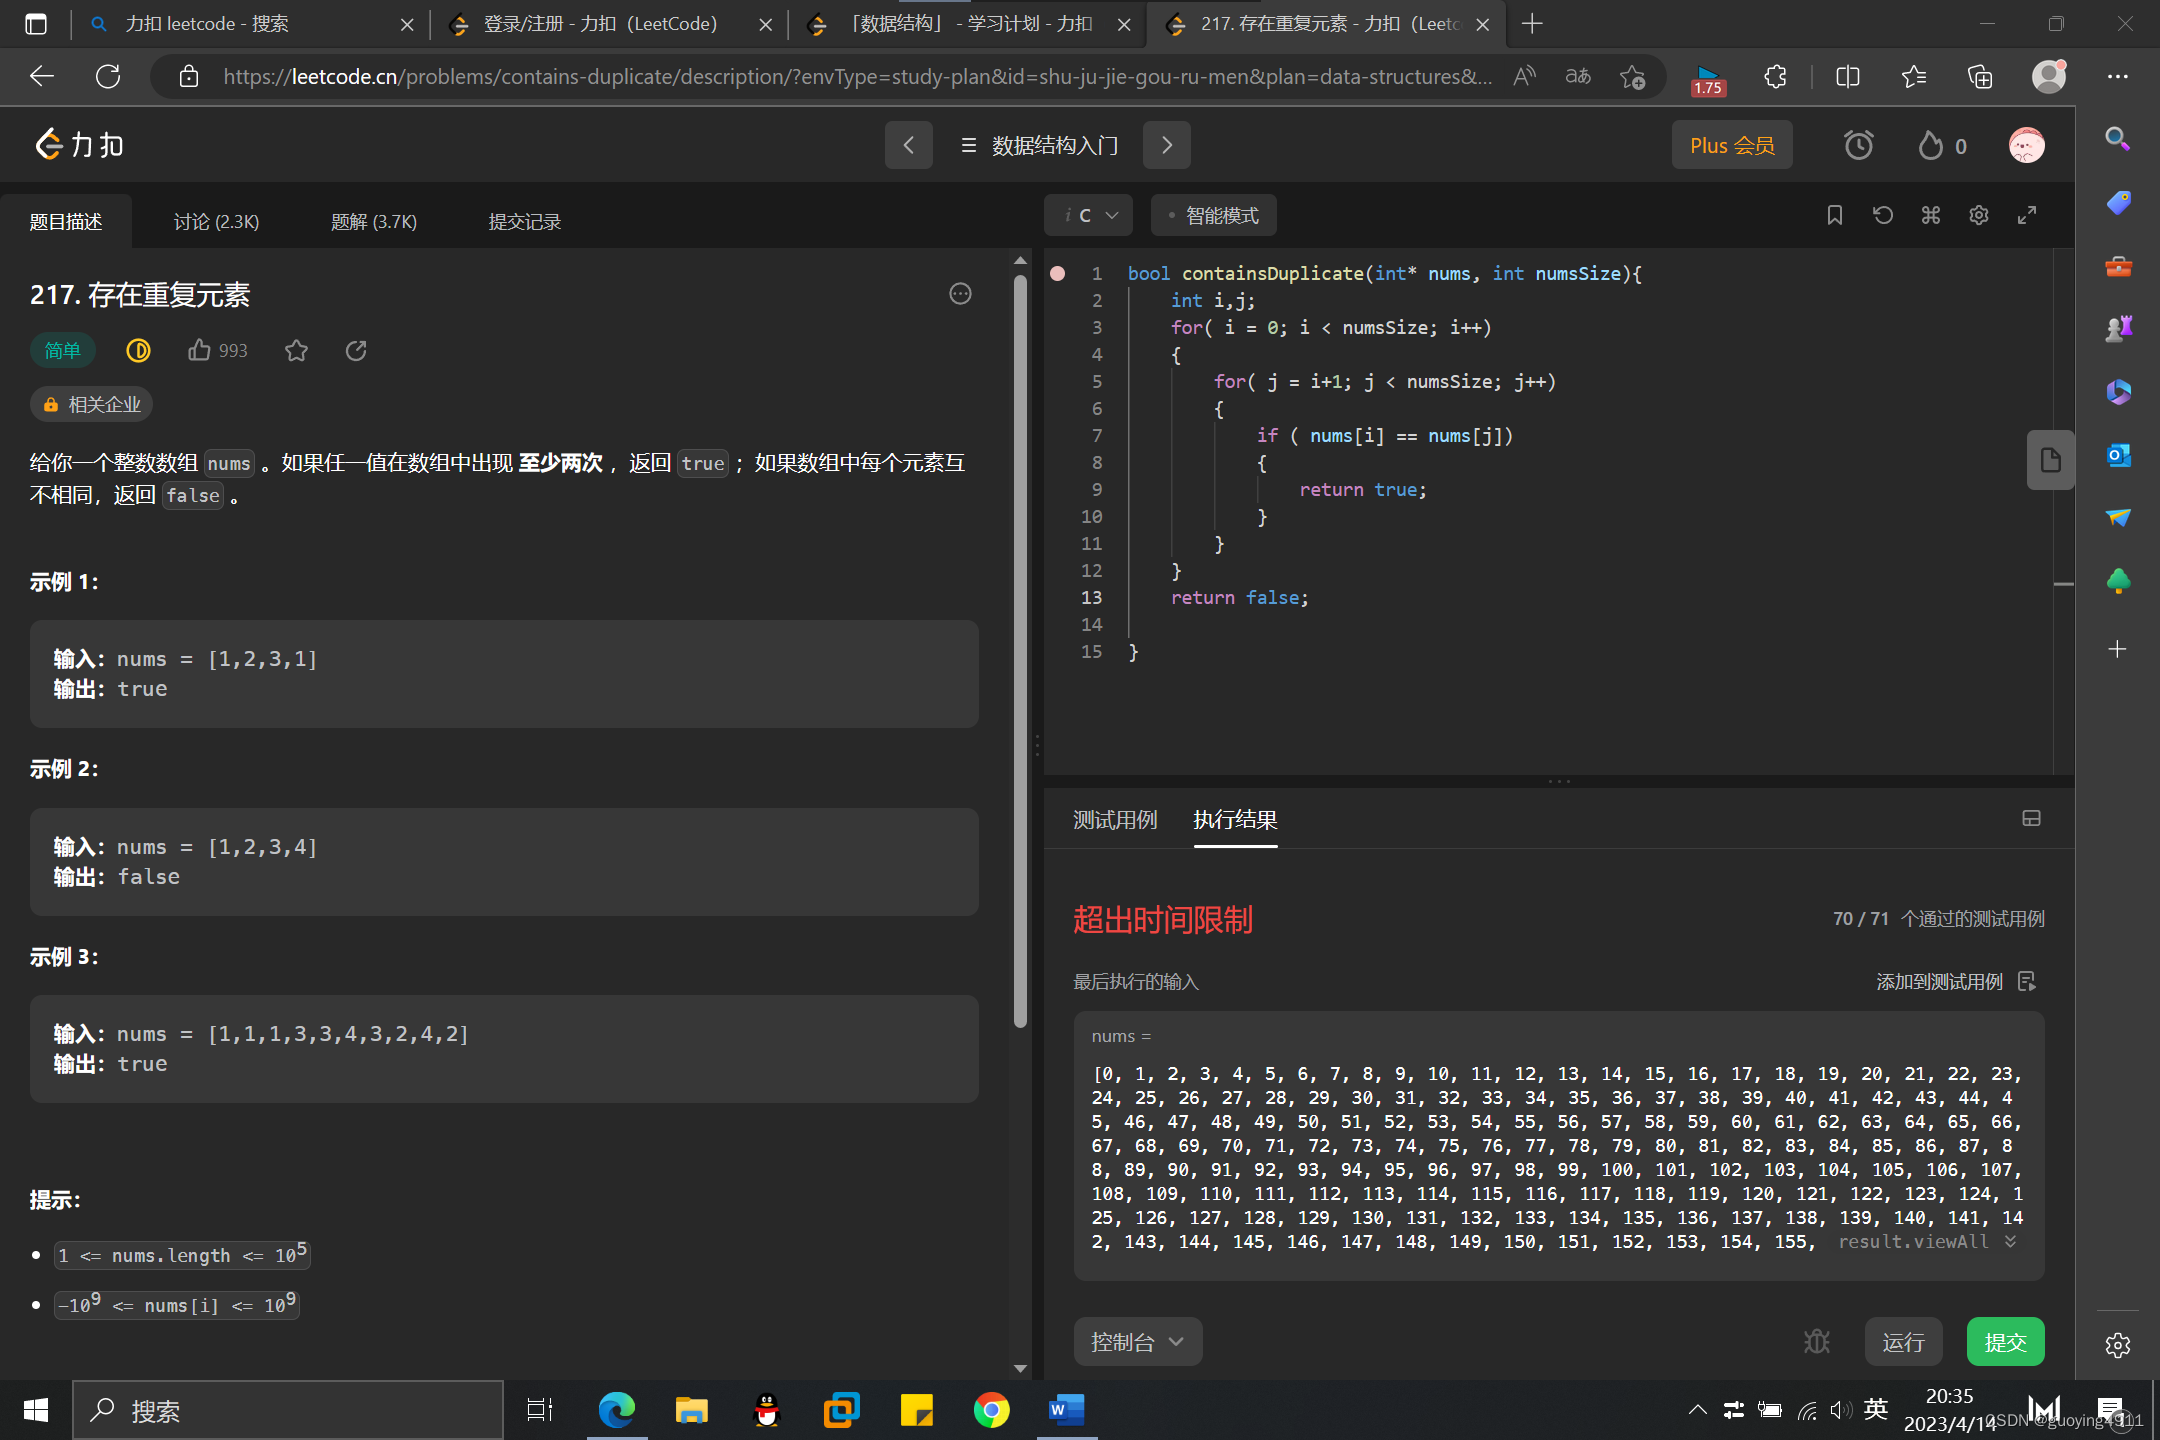
Task: Expand the 控制台 console dropdown
Action: pos(1137,1341)
